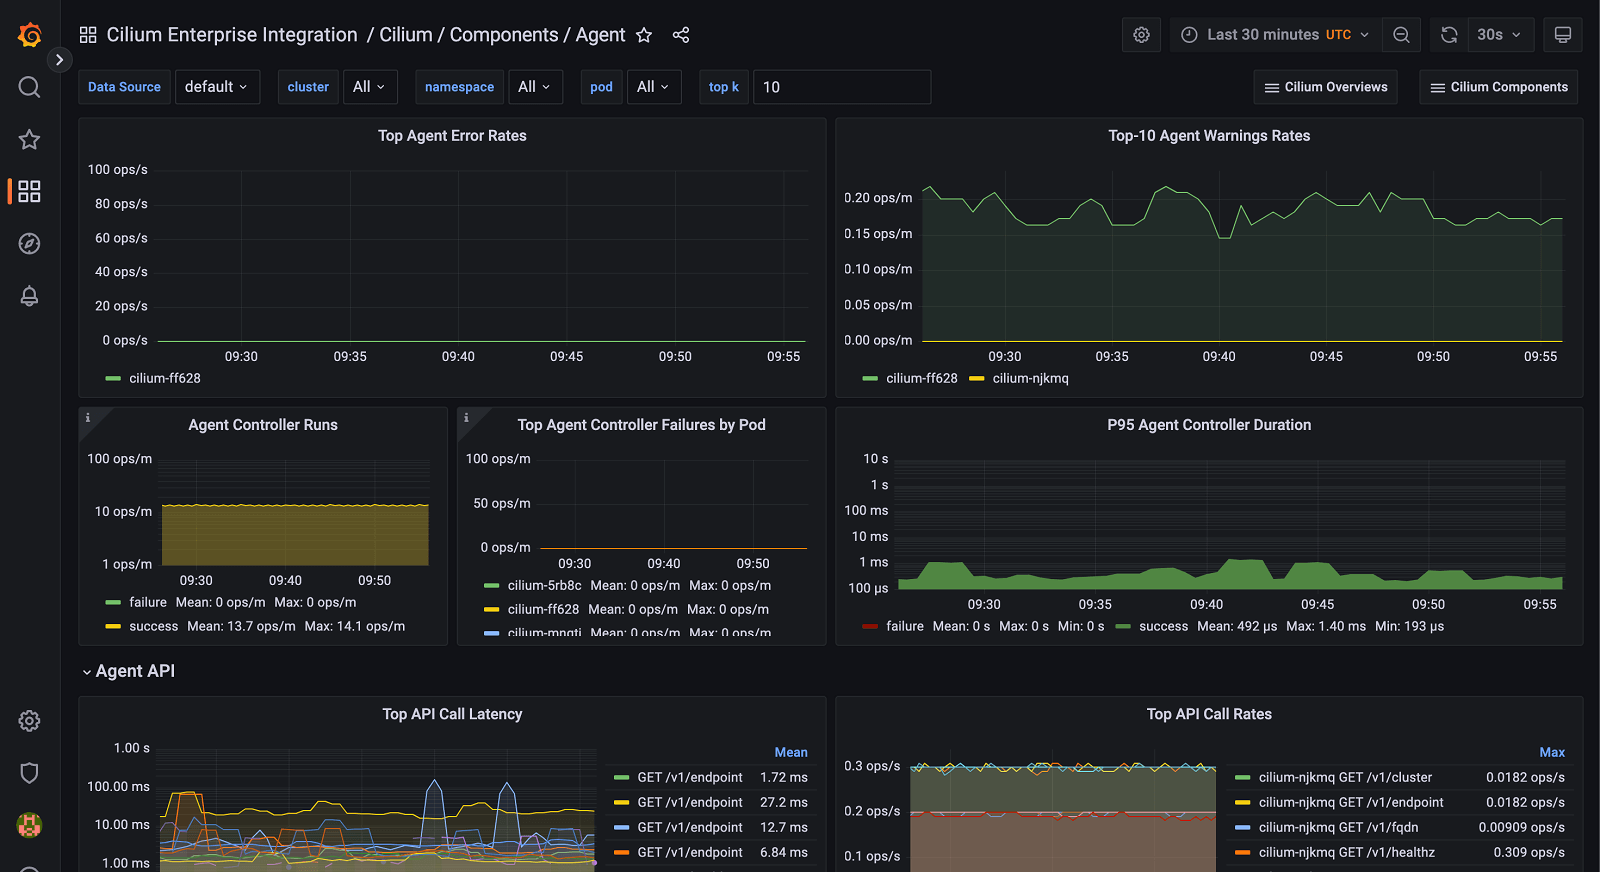Click the Grafana logo home icon
This screenshot has width=1600, height=872.
(x=29, y=35)
